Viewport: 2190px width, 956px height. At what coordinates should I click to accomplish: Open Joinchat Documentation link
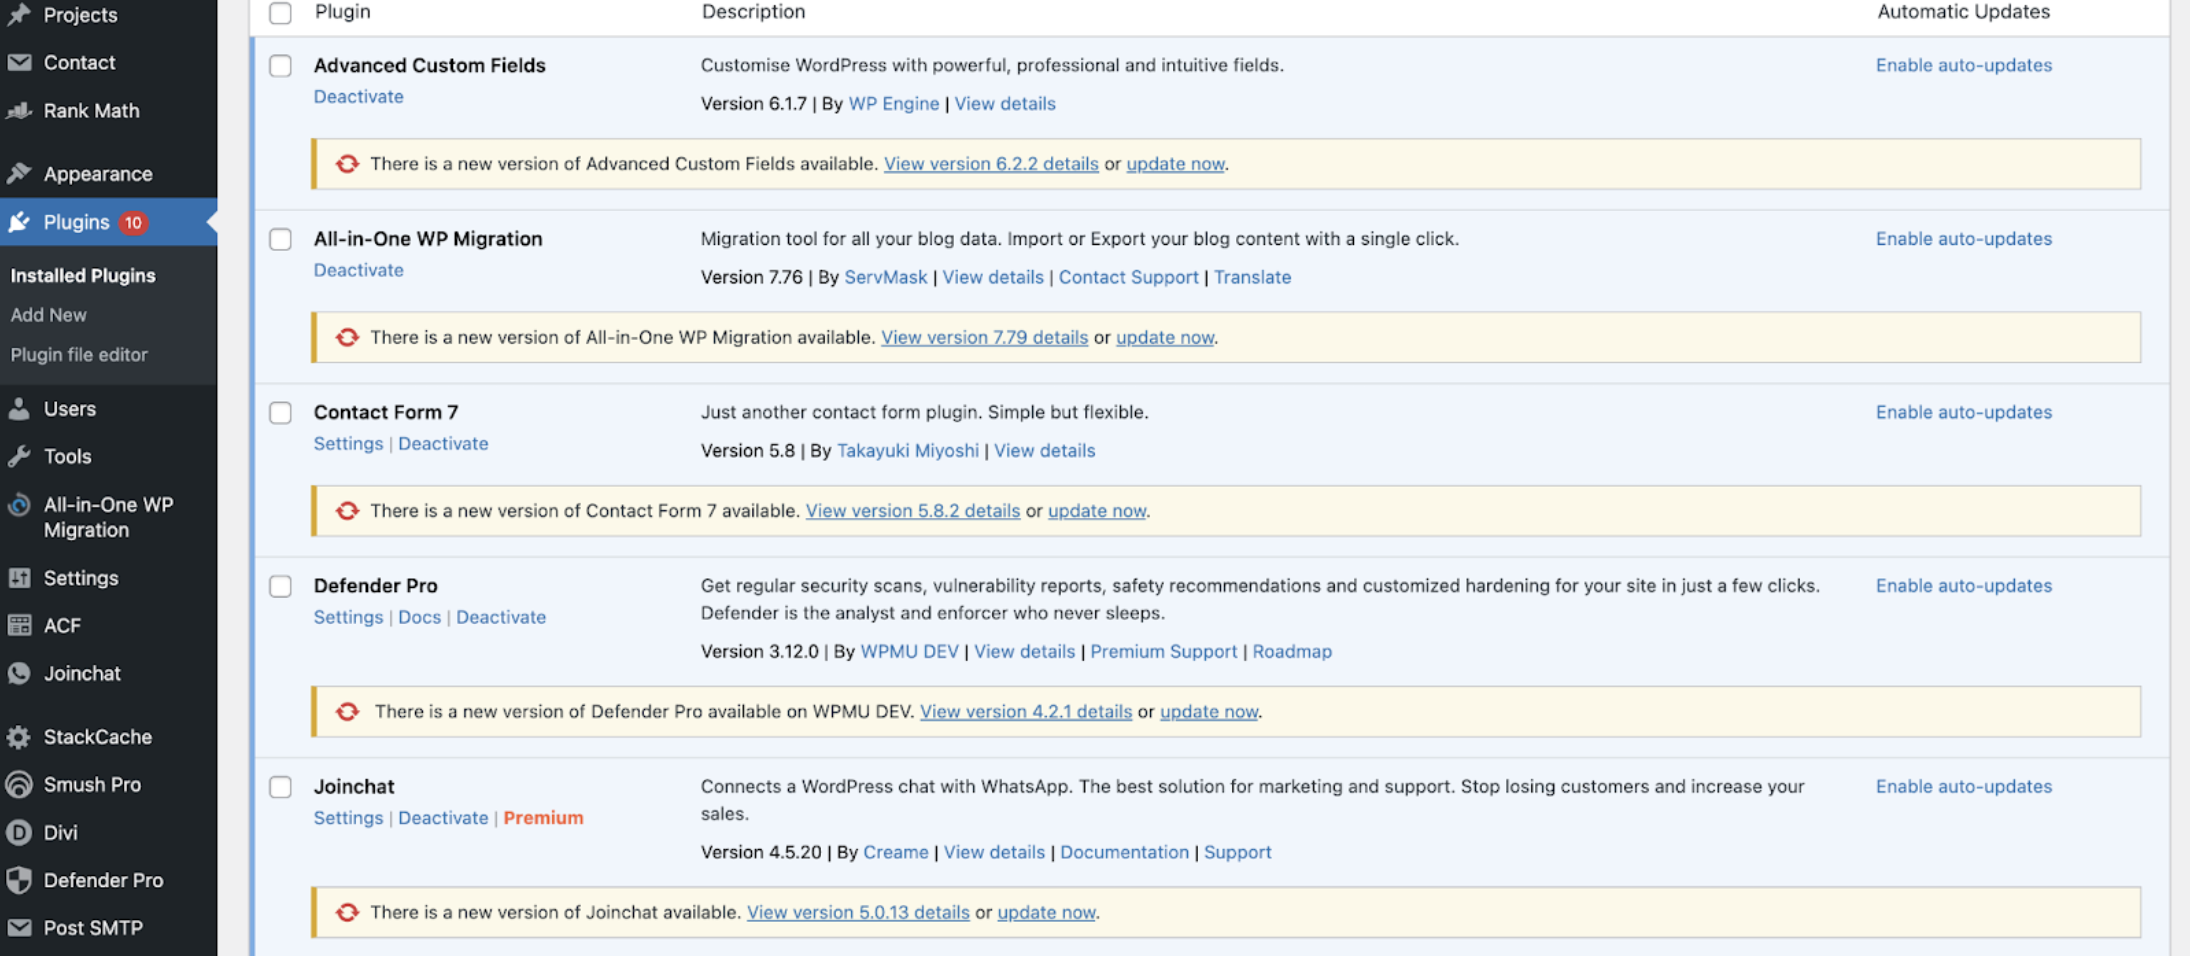click(x=1124, y=852)
